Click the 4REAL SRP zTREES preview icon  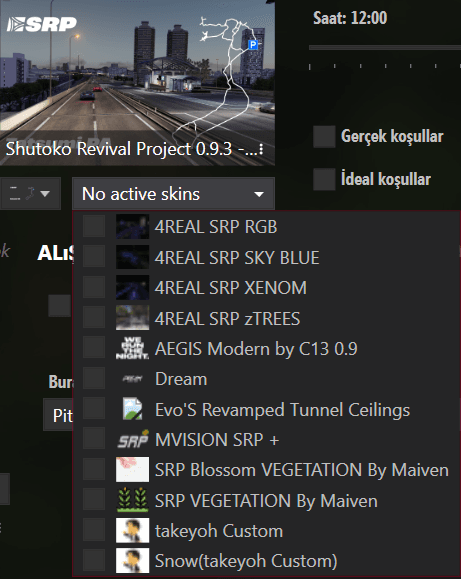coord(132,318)
